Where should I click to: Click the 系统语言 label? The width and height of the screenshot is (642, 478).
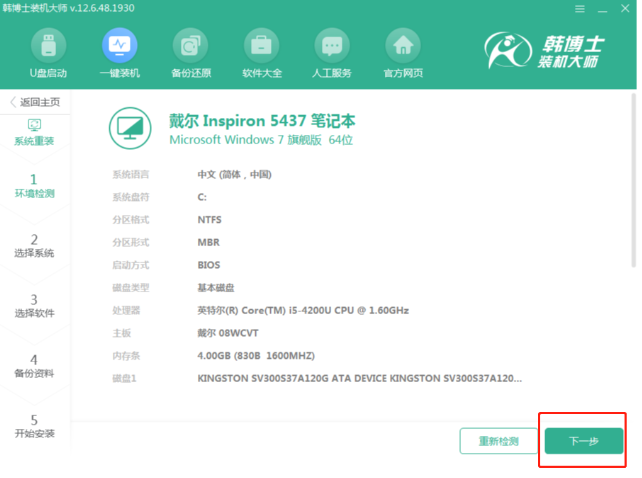coord(131,174)
